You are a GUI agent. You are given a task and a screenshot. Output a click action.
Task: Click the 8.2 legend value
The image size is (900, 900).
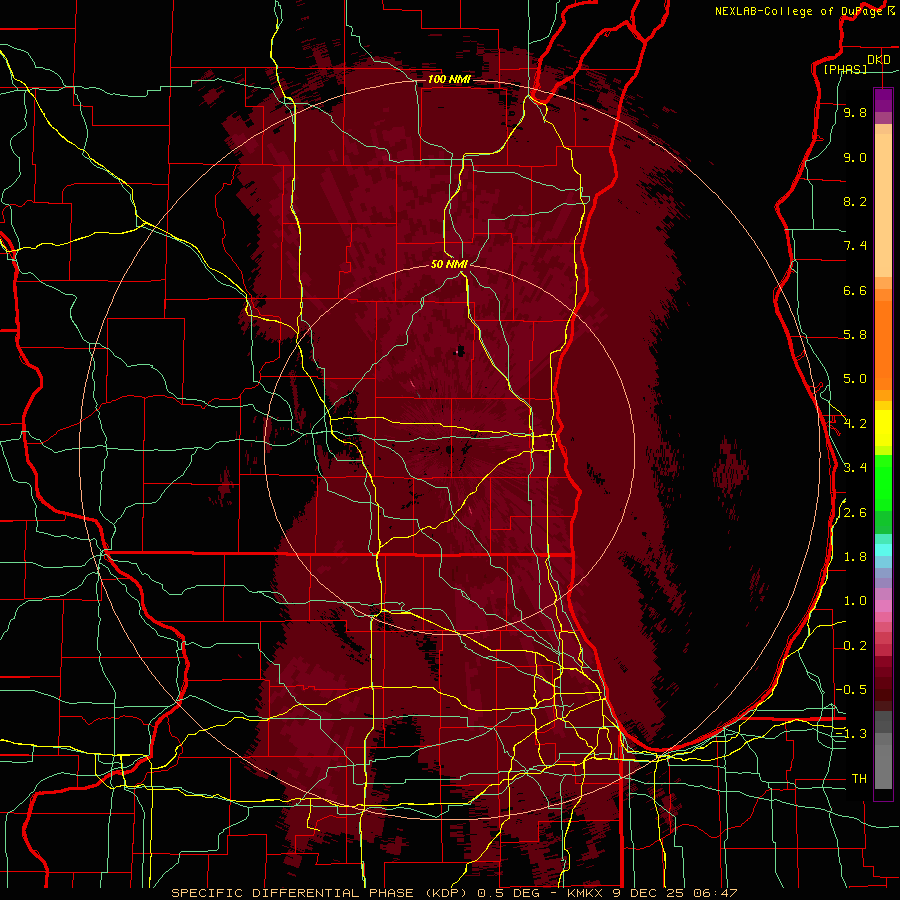click(855, 201)
